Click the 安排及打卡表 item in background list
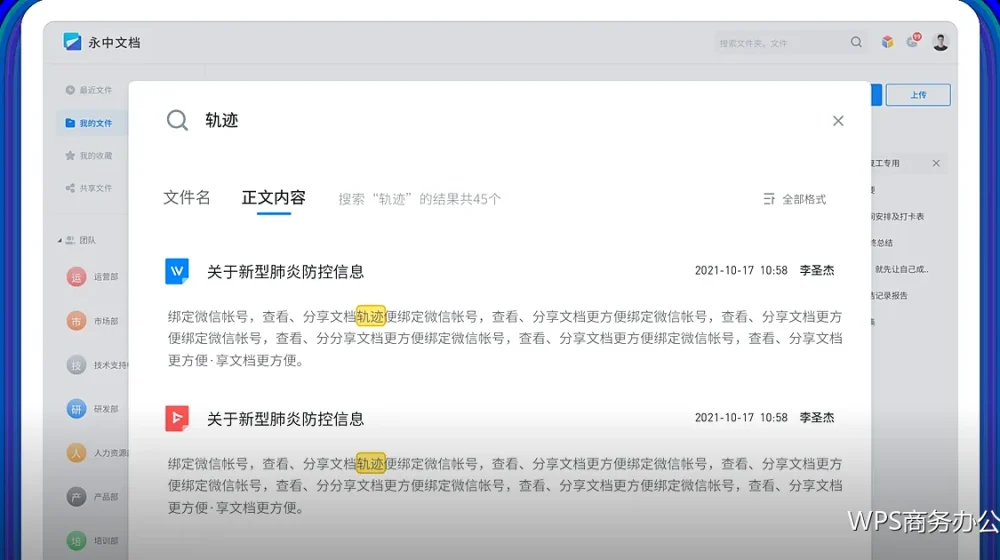The width and height of the screenshot is (1000, 560). [898, 216]
